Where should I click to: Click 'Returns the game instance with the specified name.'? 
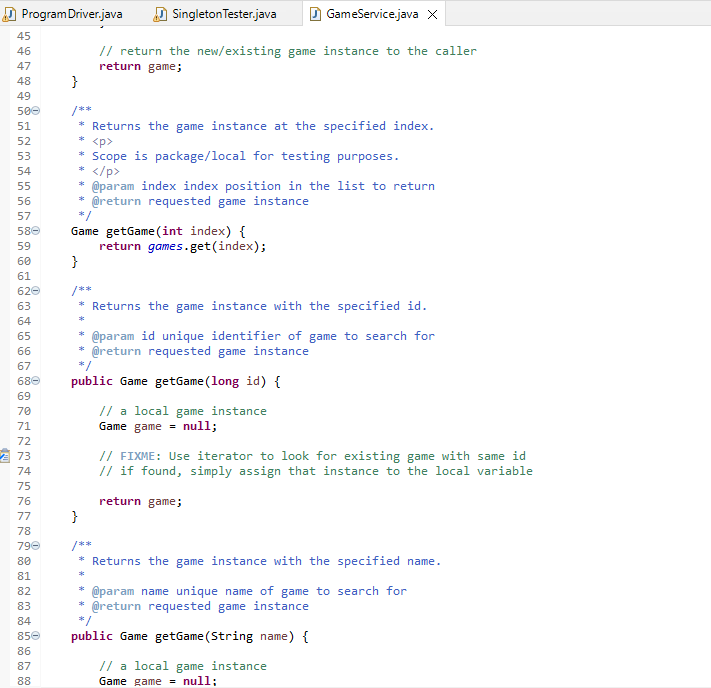point(266,561)
